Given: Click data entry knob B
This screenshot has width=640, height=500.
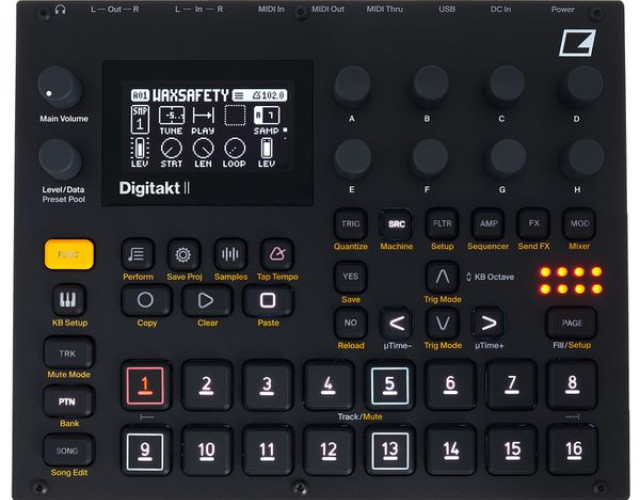Looking at the screenshot, I should (x=430, y=87).
